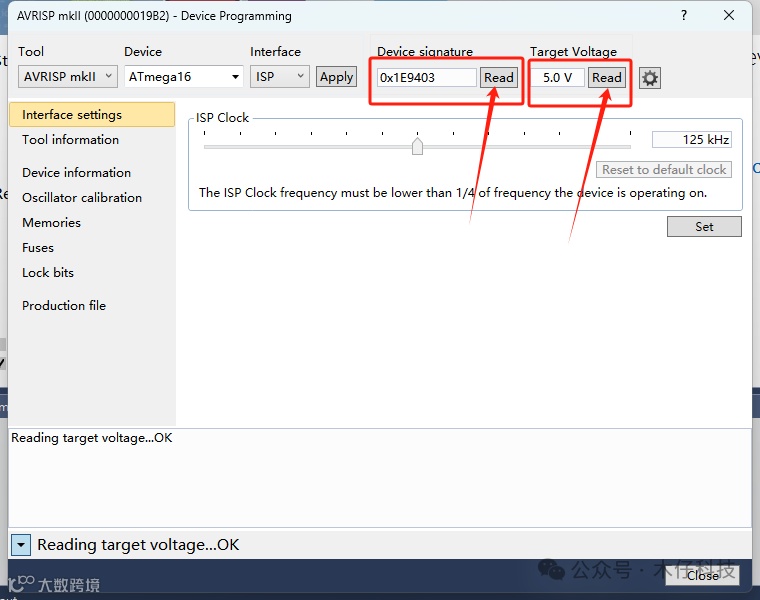The image size is (760, 600).
Task: Open the Production file page
Action: tap(64, 305)
